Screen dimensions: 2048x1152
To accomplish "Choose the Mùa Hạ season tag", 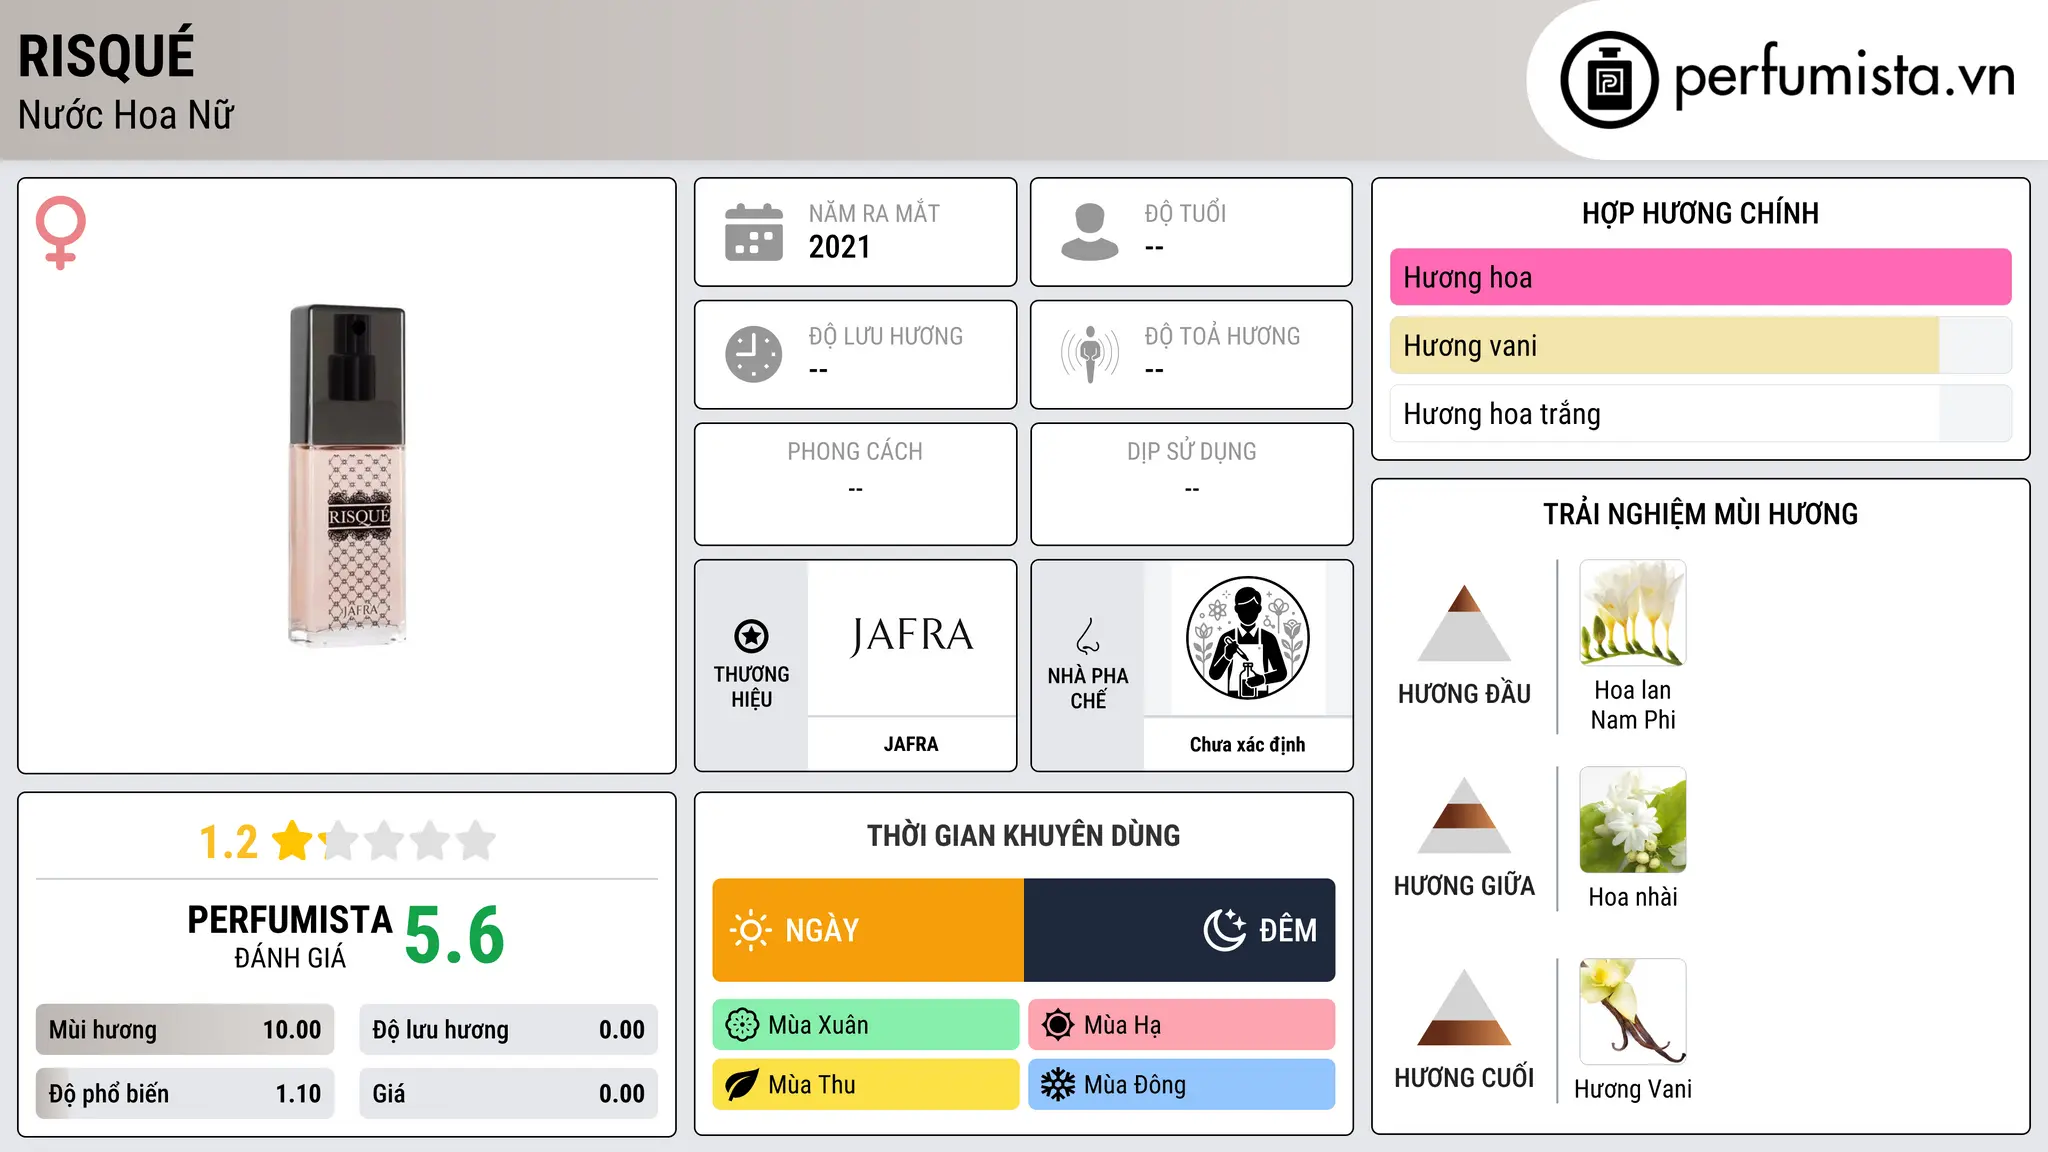I will [x=1182, y=1025].
